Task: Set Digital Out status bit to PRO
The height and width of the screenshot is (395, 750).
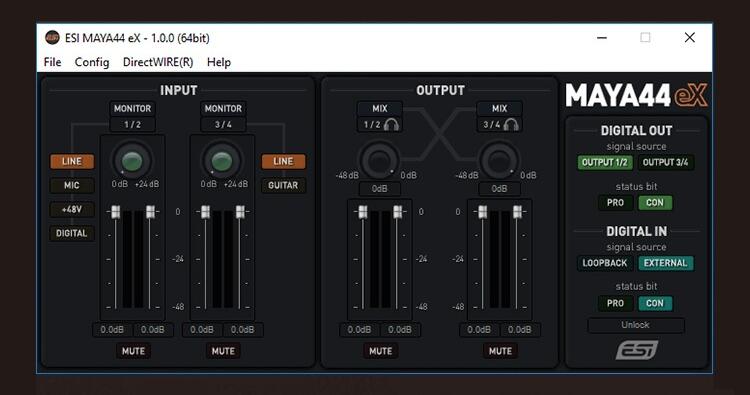Action: click(x=615, y=203)
